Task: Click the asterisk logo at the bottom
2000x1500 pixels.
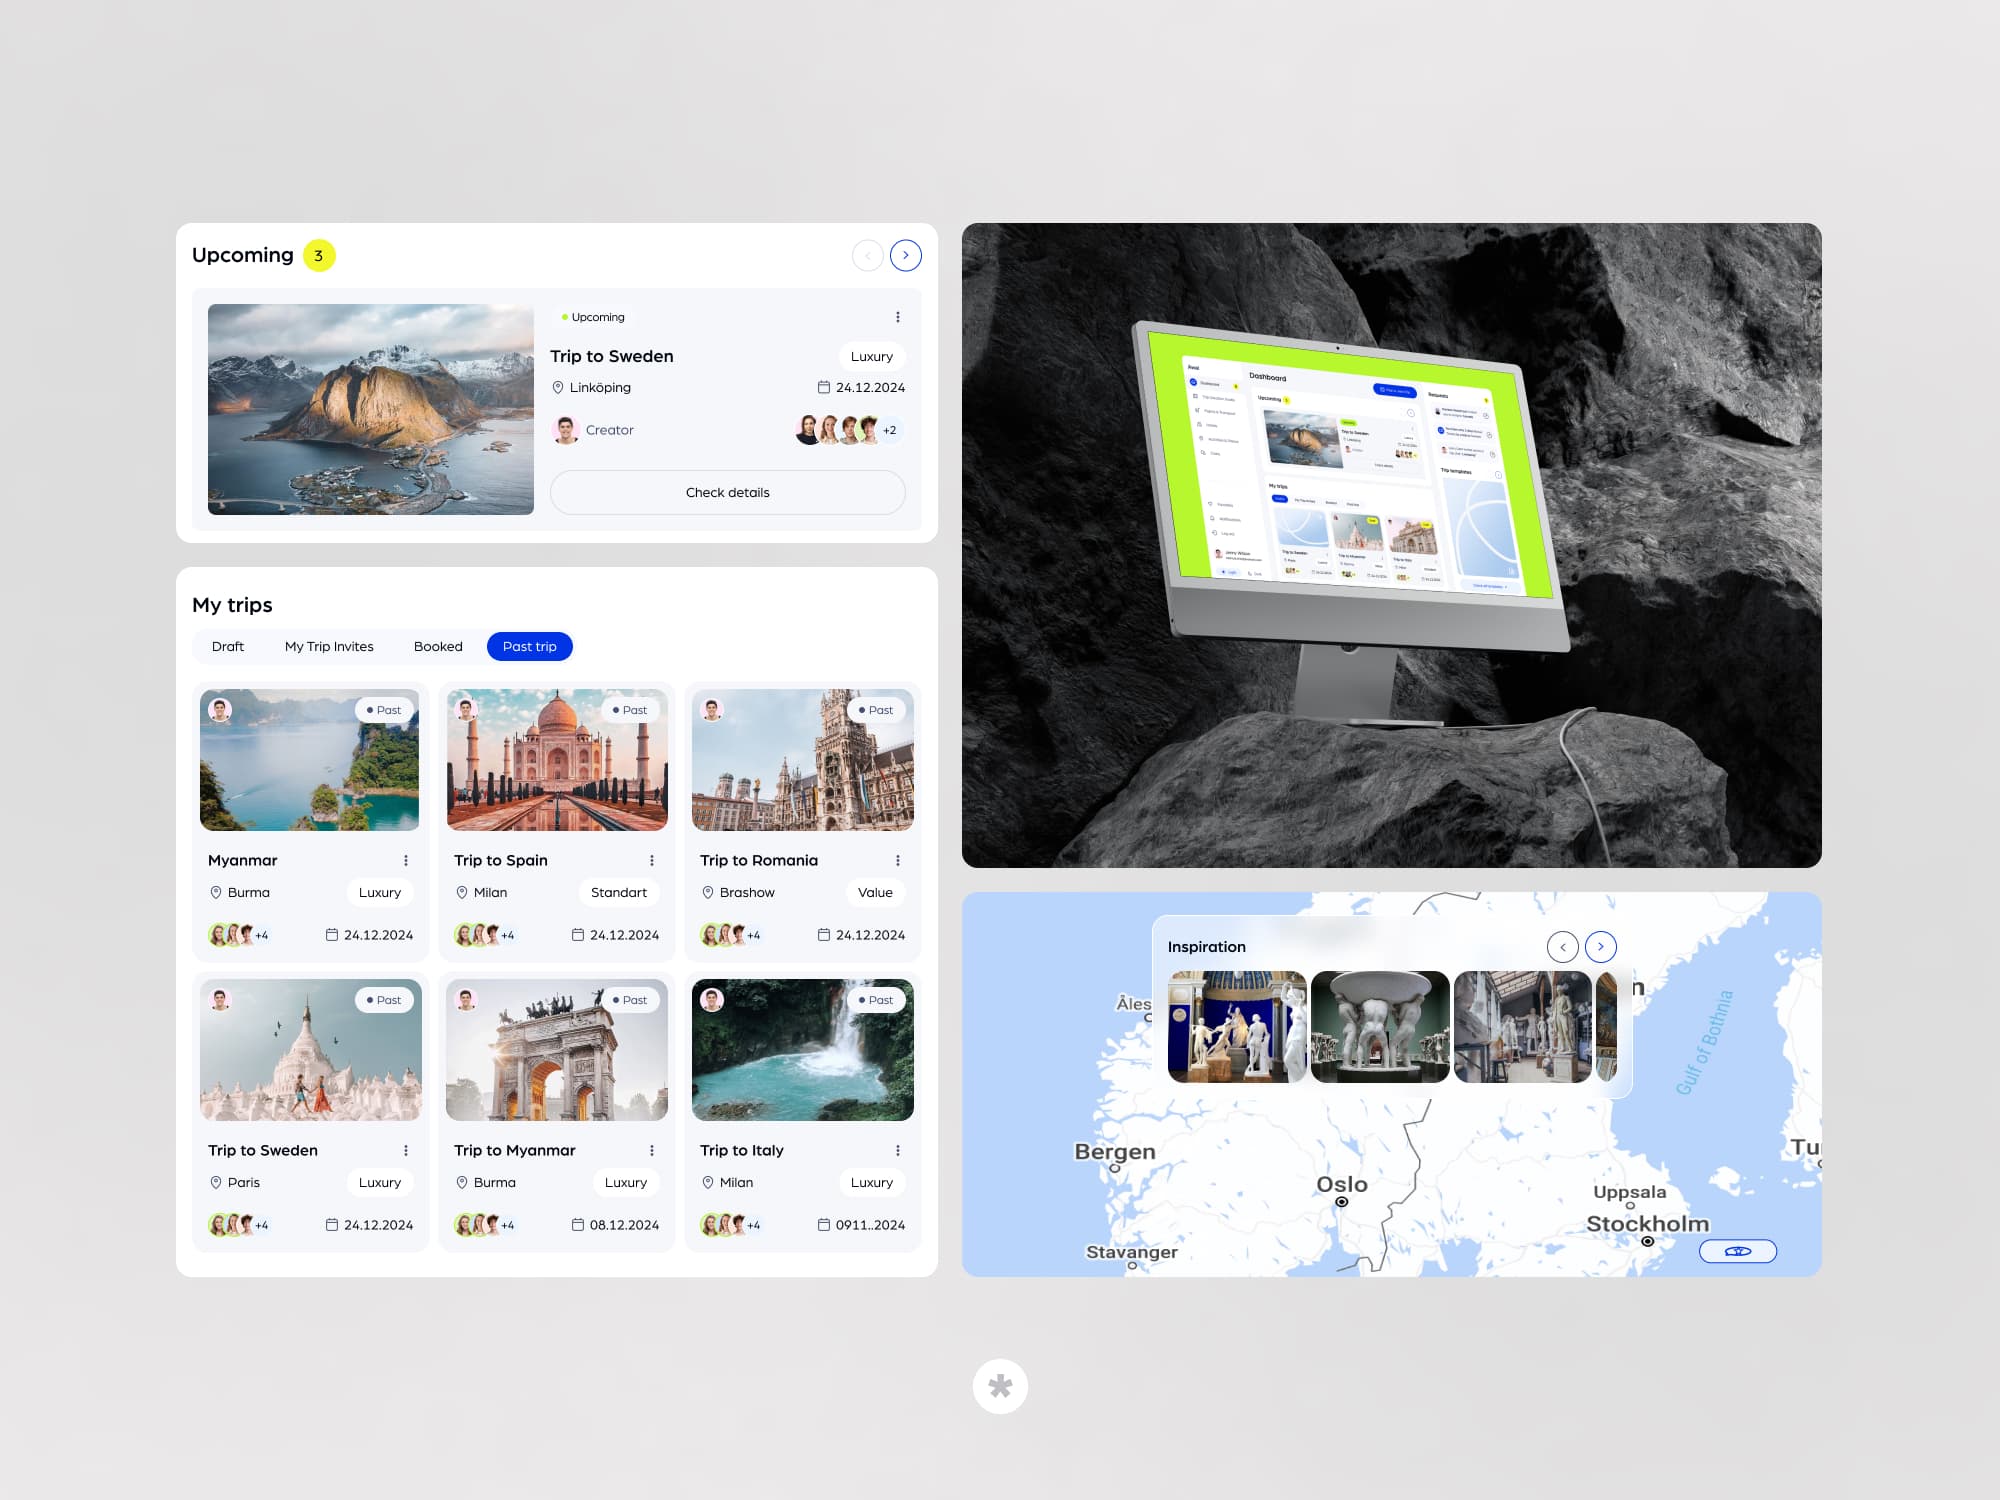Action: coord(1000,1386)
